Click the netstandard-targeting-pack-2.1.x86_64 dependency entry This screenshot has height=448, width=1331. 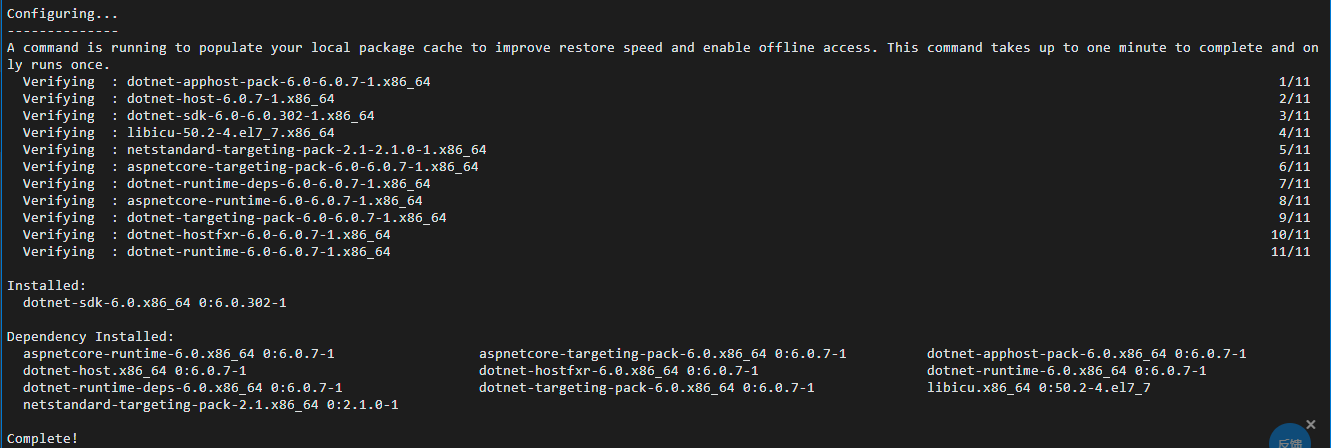point(211,404)
